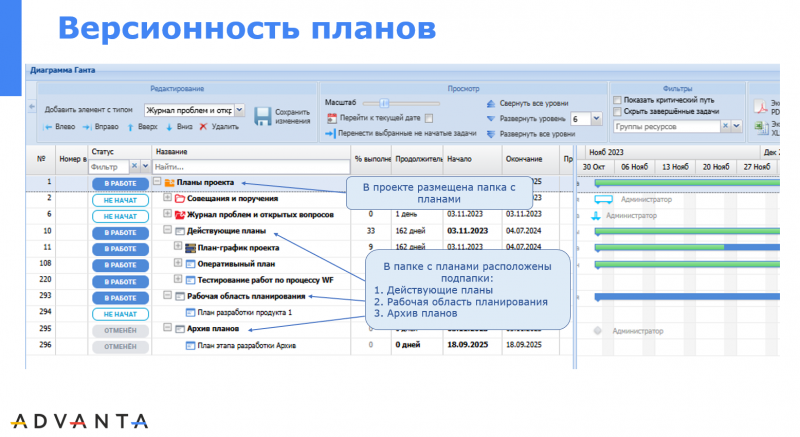Screen dimensions: 800x437
Task: Toggle the Hide completed tasks checkbox
Action: [616, 112]
